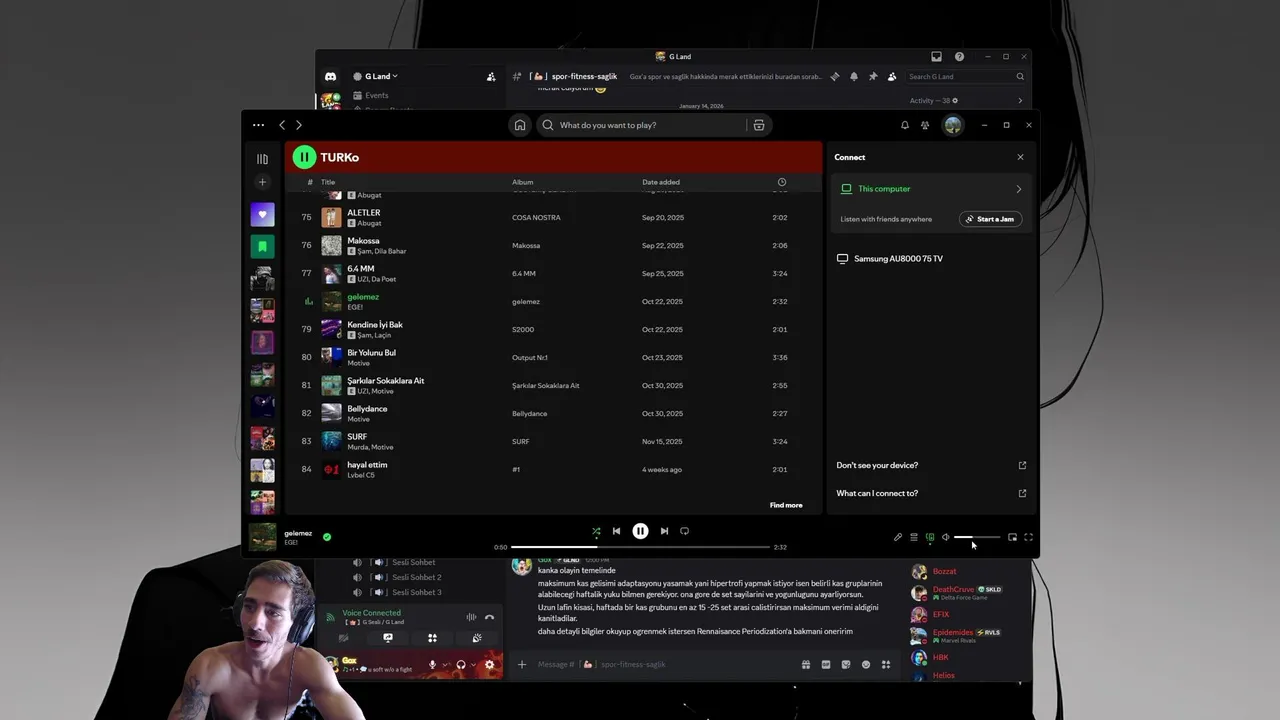Show pinned messages in Discord

click(x=873, y=76)
